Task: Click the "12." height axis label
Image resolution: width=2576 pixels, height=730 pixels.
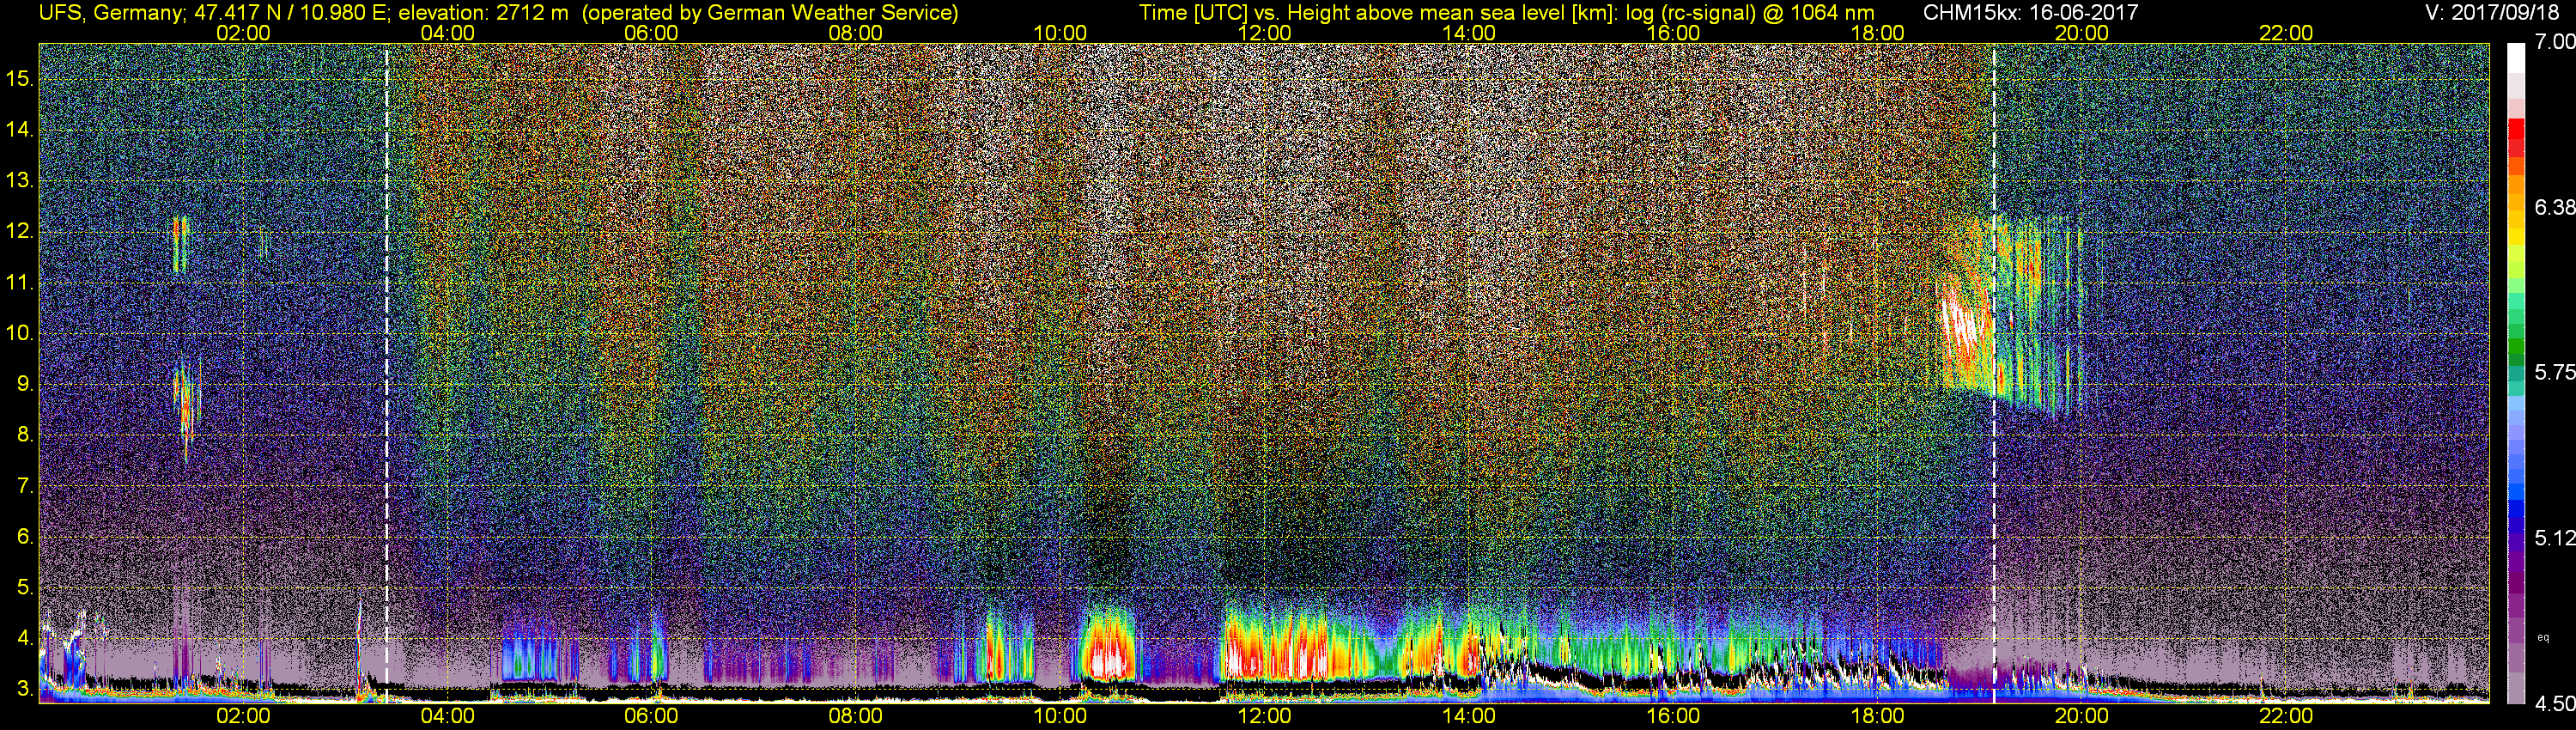Action: [20, 232]
